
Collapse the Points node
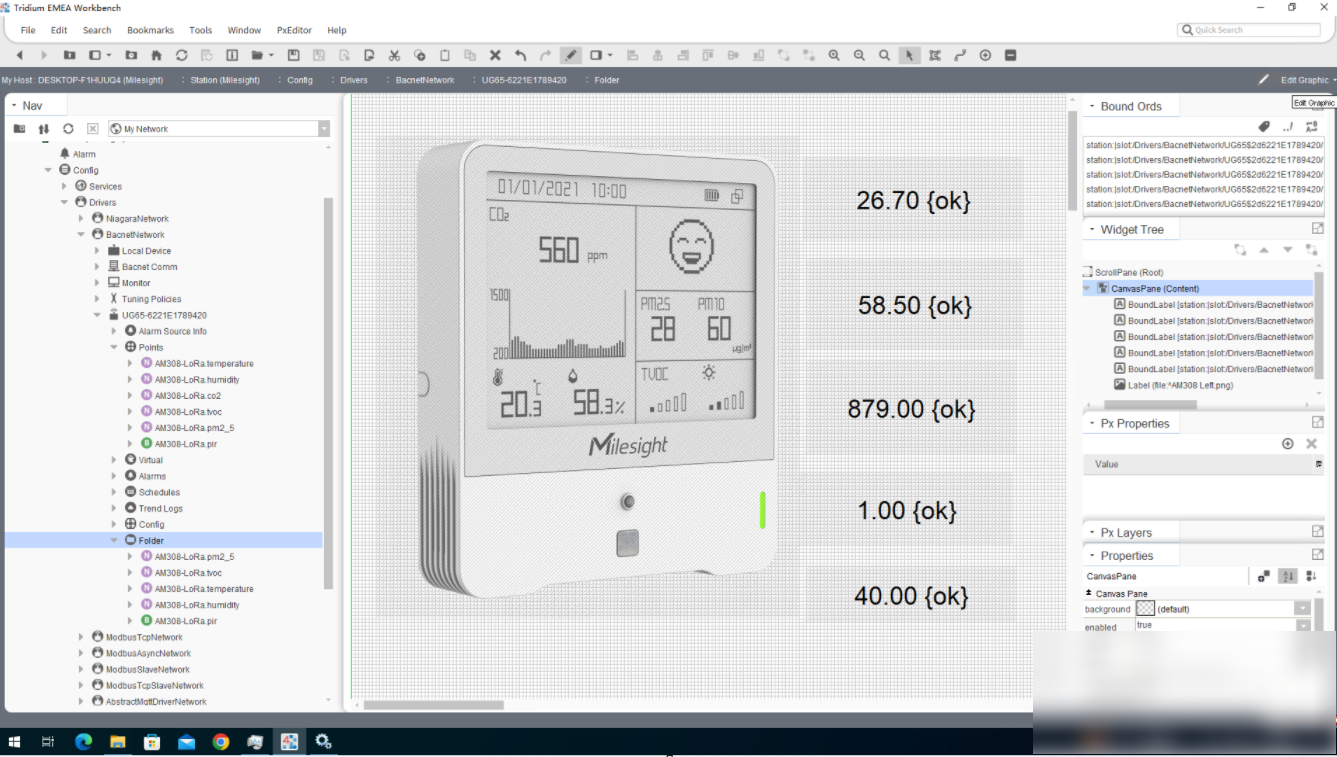(x=114, y=347)
